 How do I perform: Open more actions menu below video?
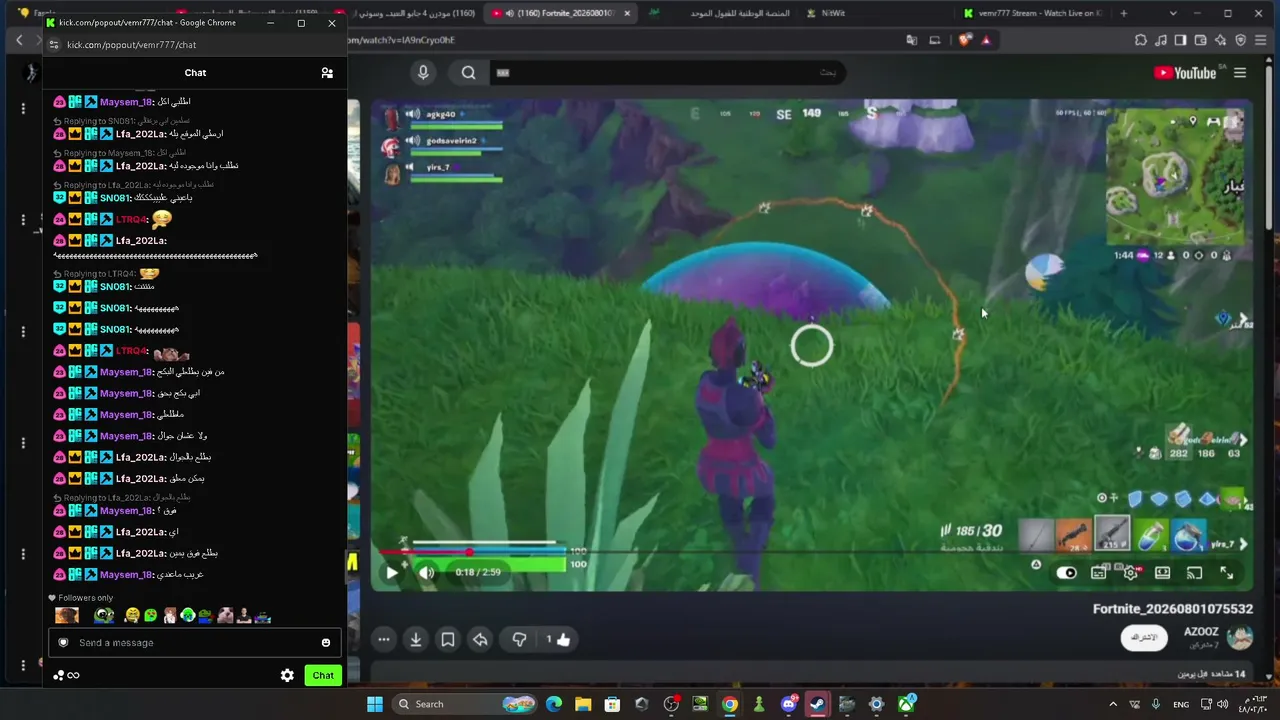(x=384, y=639)
